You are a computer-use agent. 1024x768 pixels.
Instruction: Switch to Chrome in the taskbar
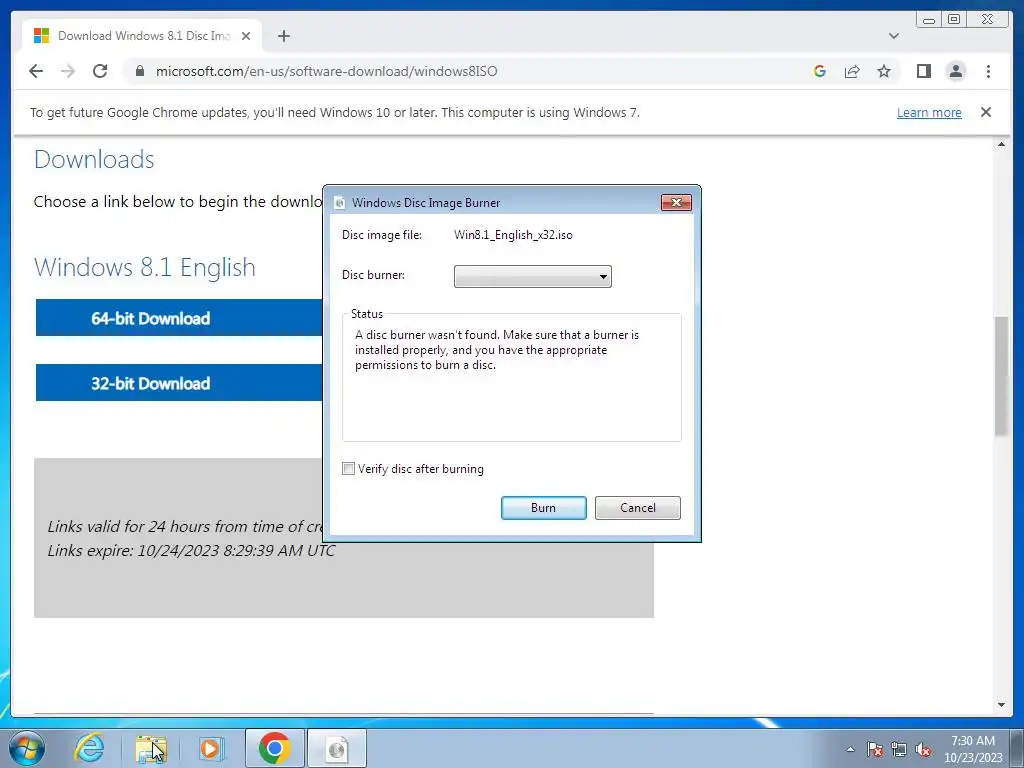[x=274, y=748]
